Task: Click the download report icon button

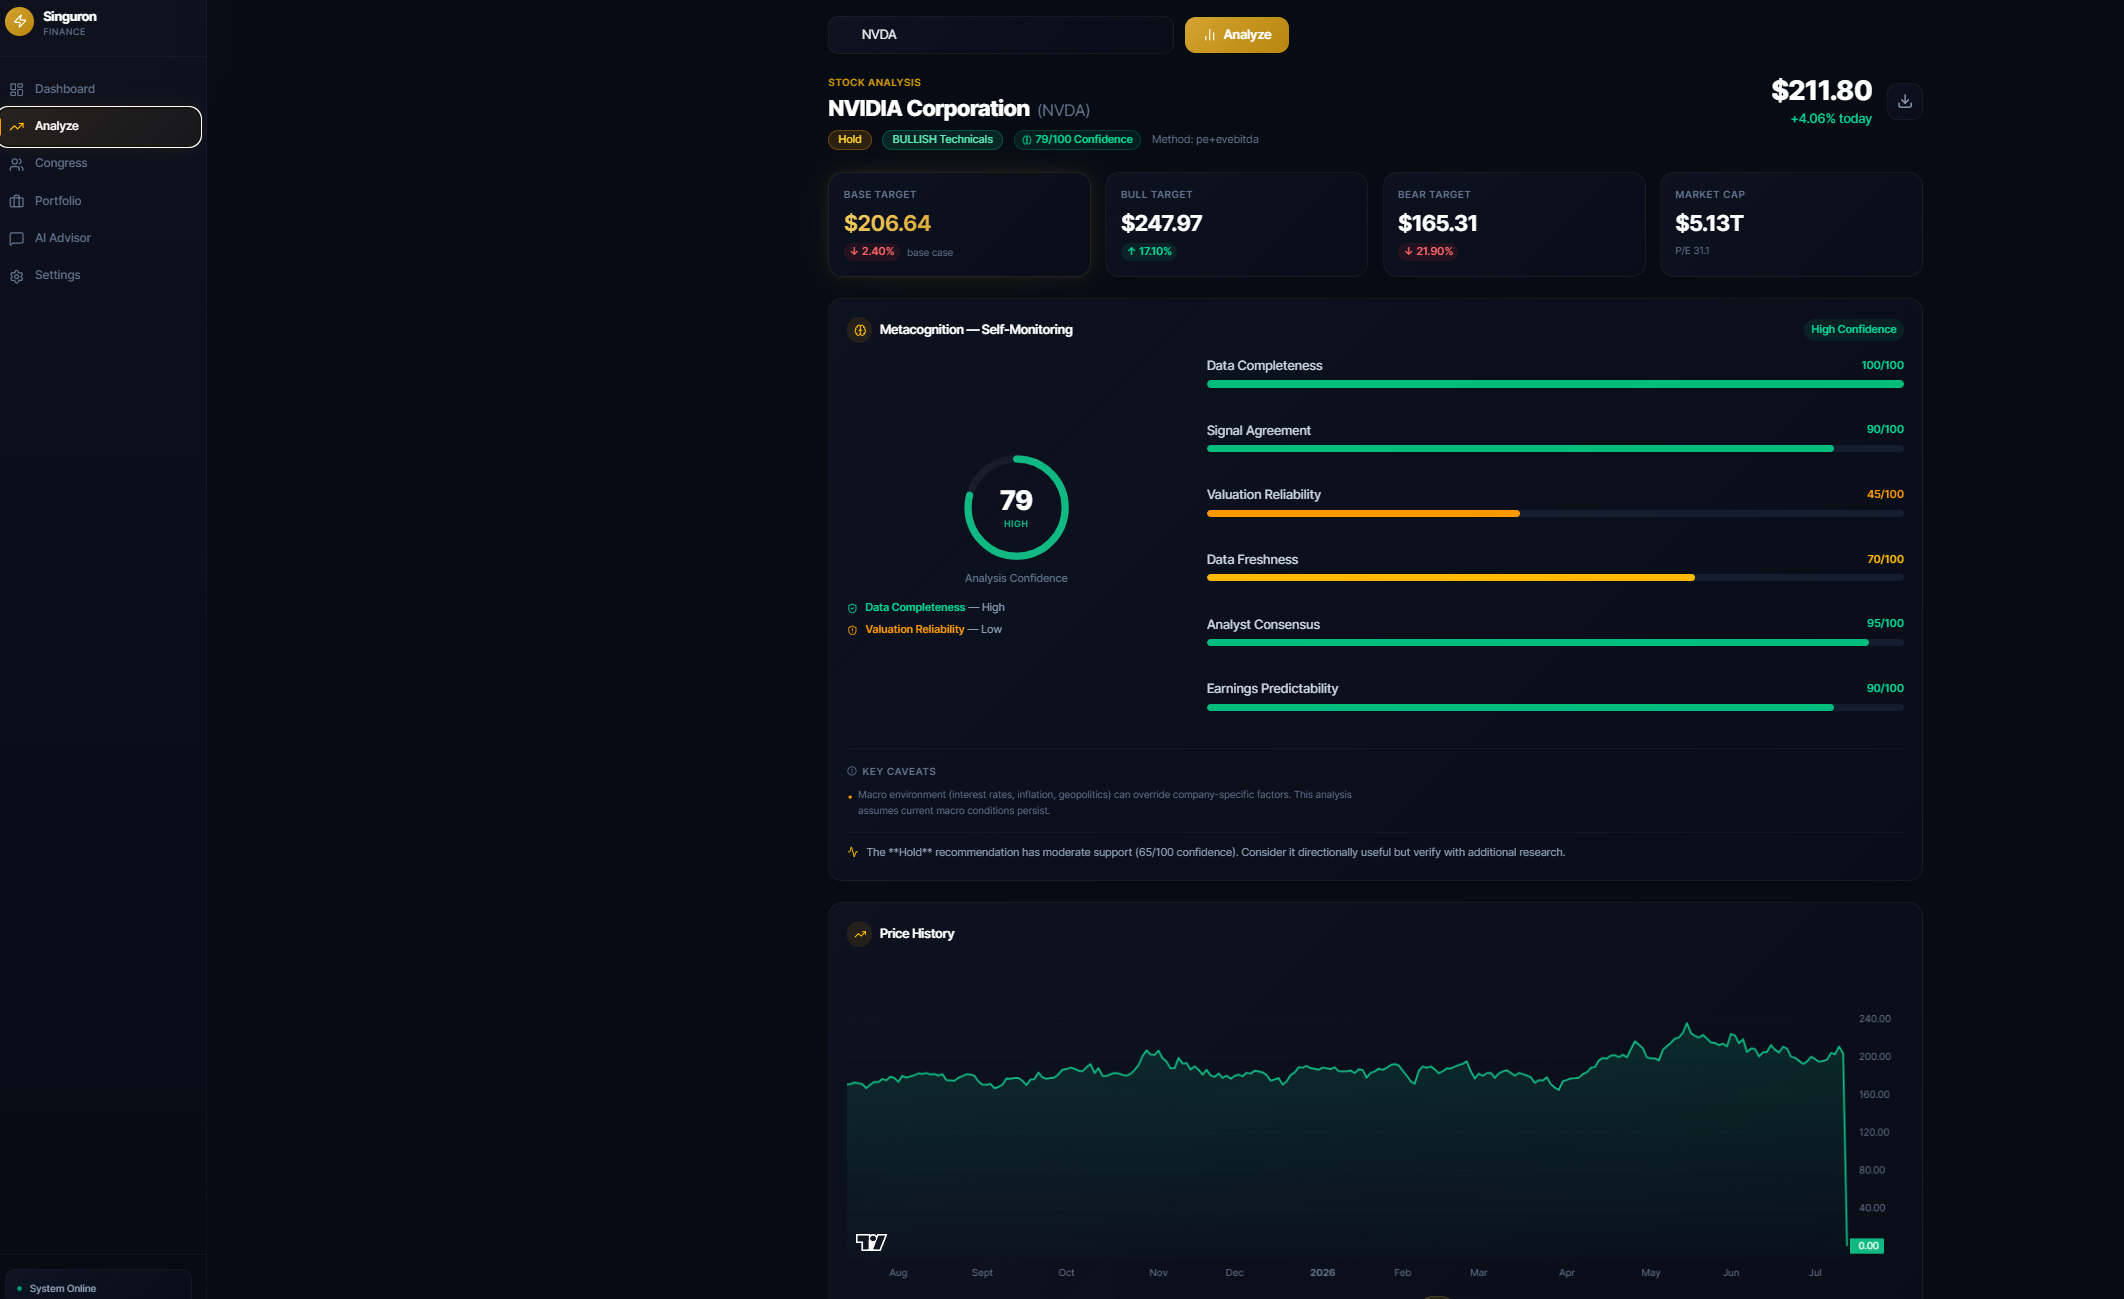Action: pyautogui.click(x=1904, y=101)
